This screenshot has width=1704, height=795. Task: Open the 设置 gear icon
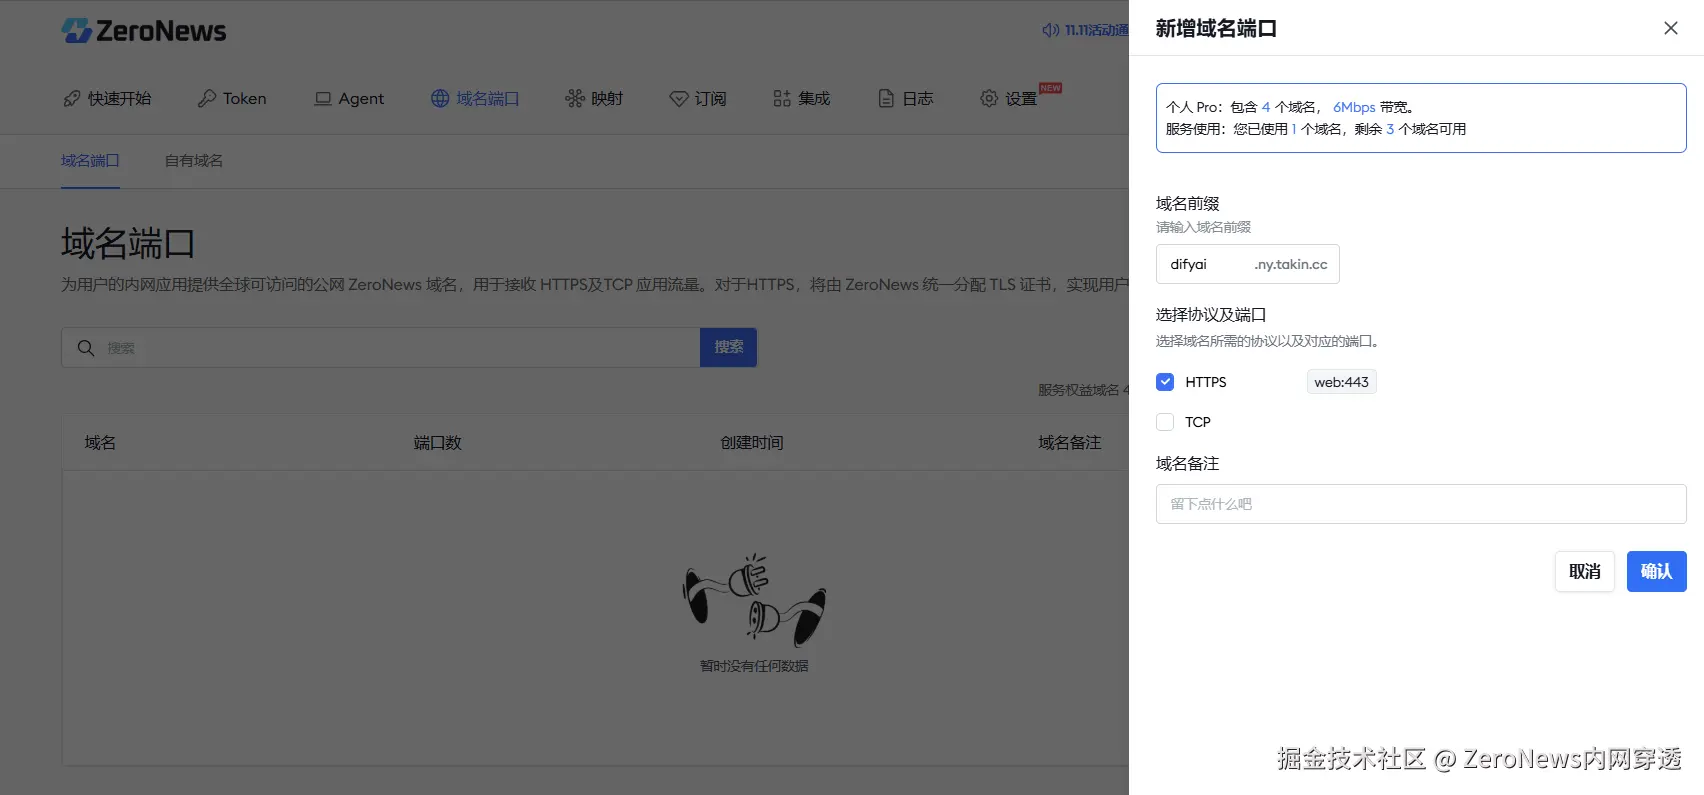click(x=989, y=98)
